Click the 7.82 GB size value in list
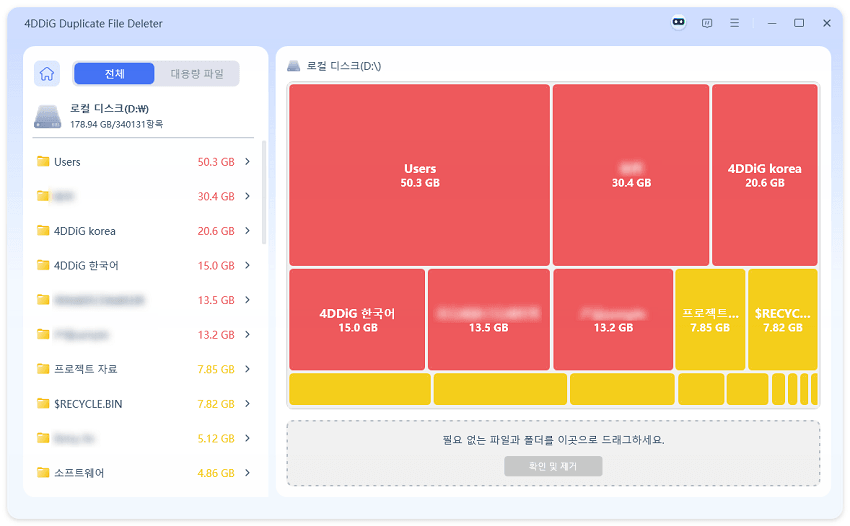The image size is (850, 526). point(216,403)
